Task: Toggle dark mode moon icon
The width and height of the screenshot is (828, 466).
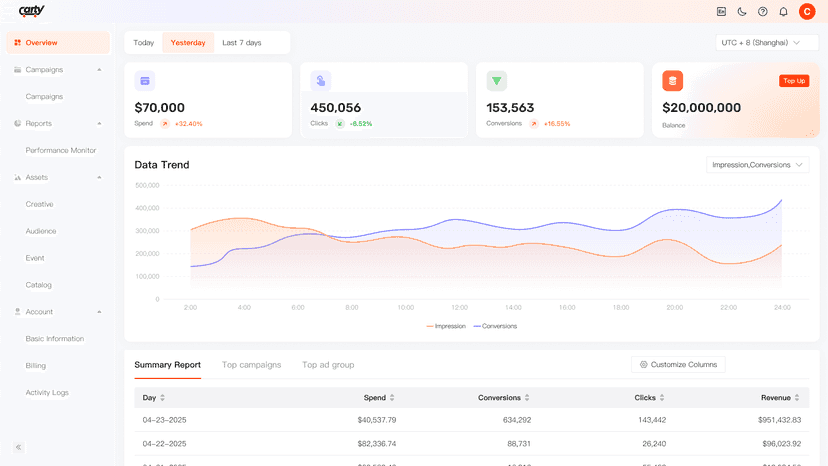Action: click(742, 12)
